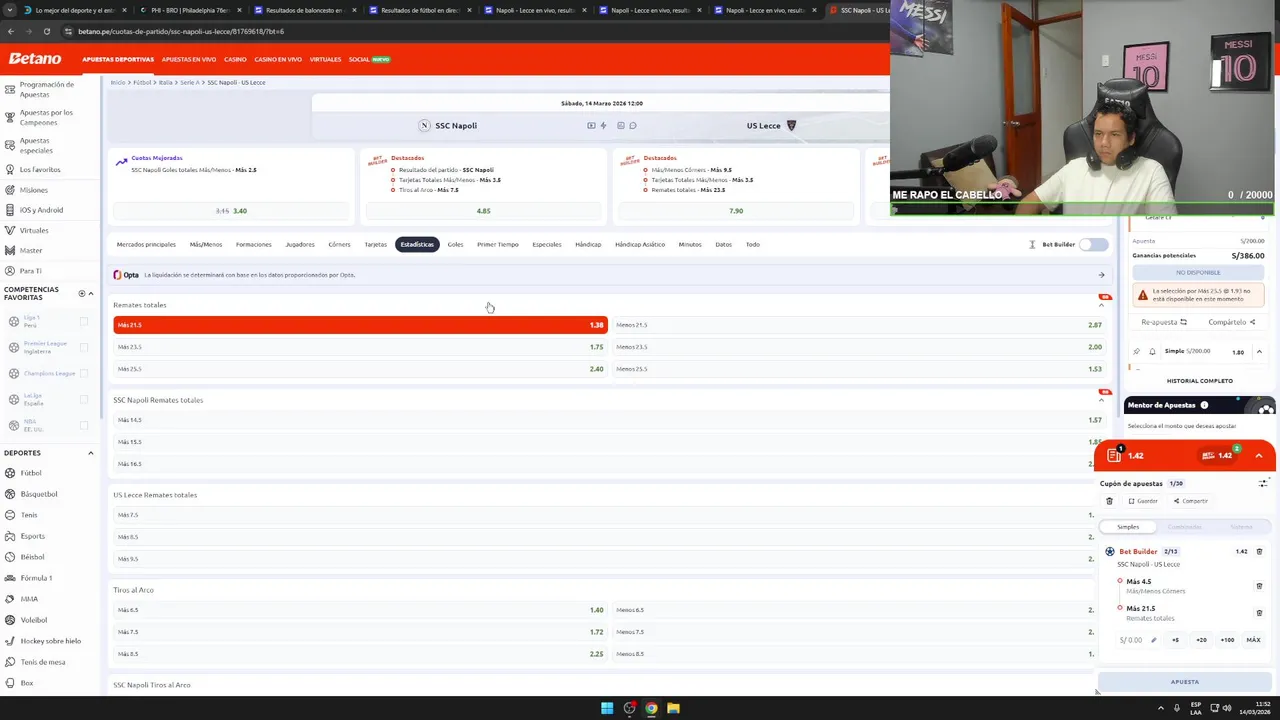Open bet slip settings sliders icon
The height and width of the screenshot is (720, 1280).
[x=1263, y=484]
